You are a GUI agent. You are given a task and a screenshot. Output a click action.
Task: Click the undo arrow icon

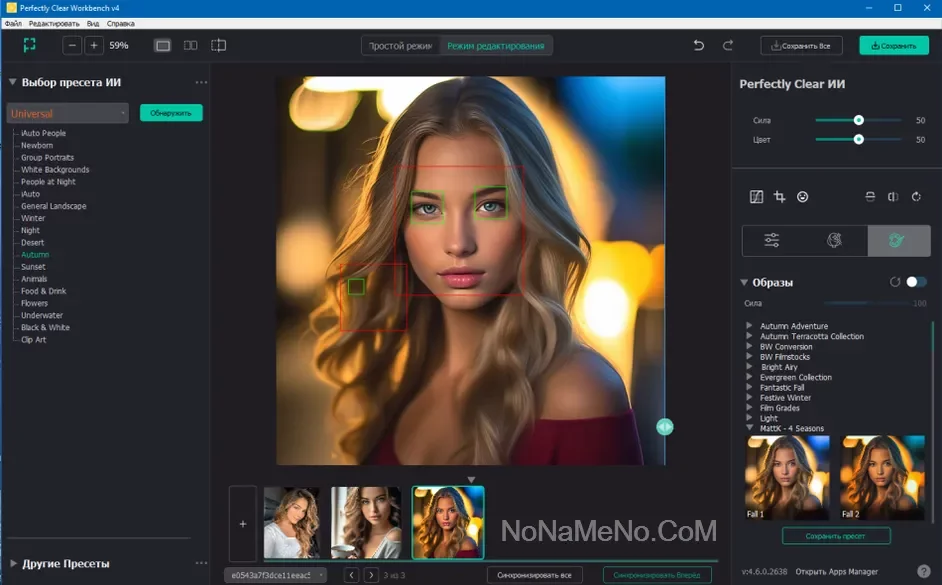pos(698,45)
